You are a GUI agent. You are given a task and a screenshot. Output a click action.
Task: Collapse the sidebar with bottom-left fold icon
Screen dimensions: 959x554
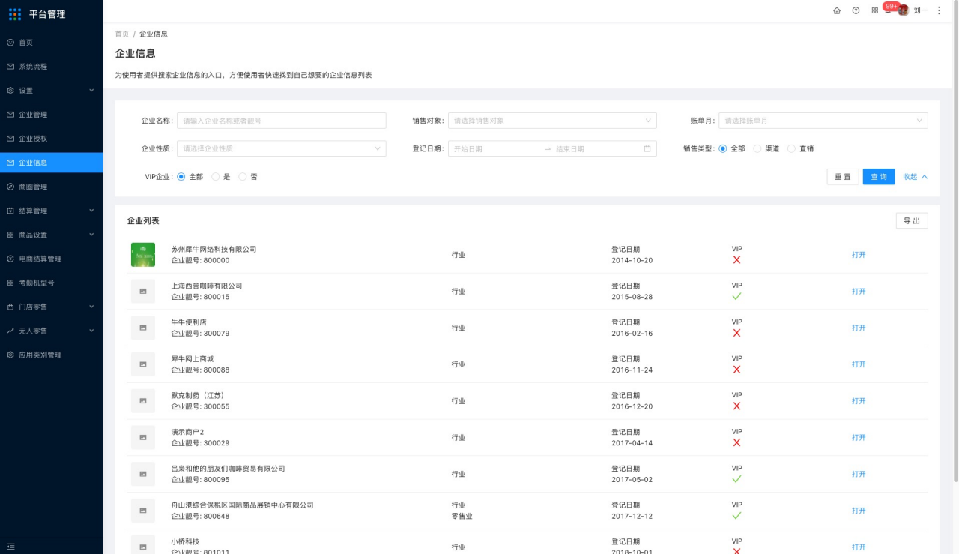tap(10, 547)
